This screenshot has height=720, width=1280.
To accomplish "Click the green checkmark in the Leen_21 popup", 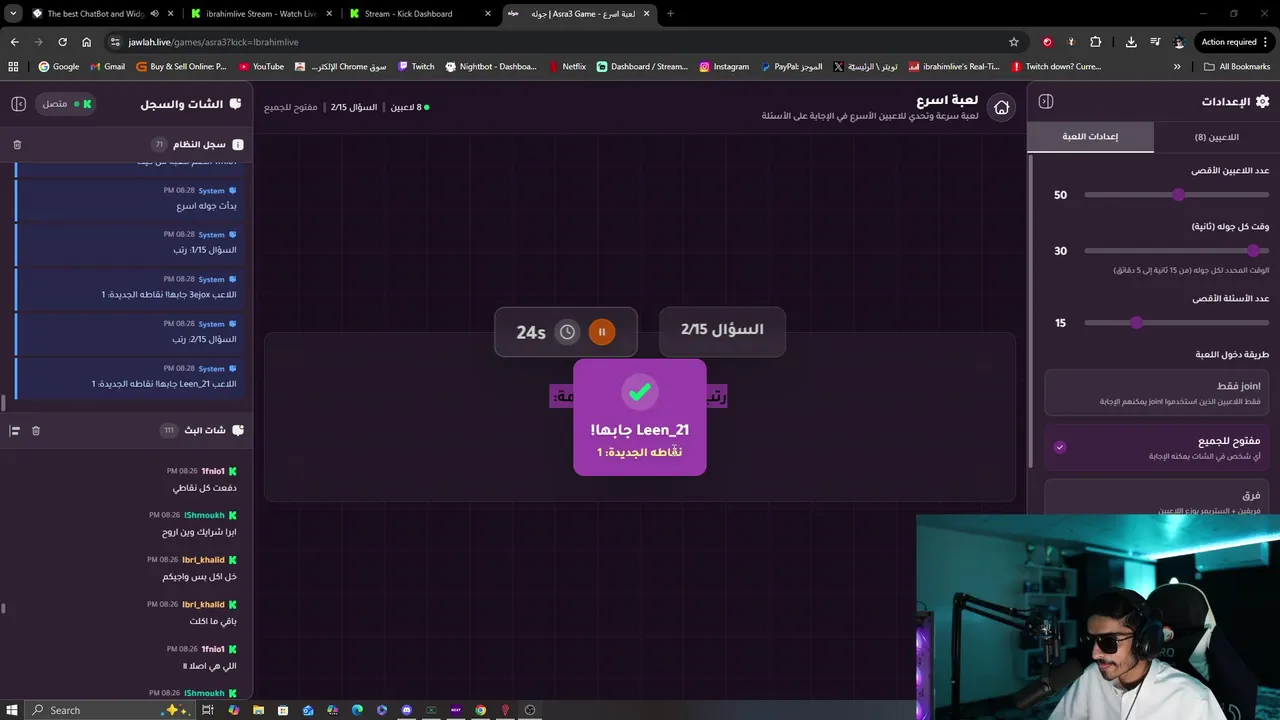I will pos(640,391).
